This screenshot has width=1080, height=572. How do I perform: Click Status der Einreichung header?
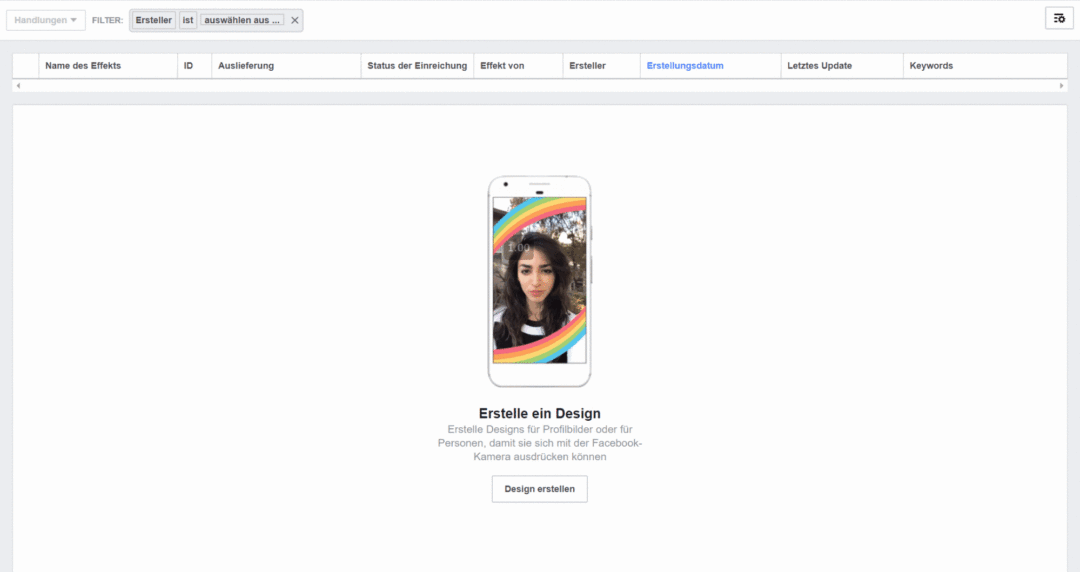pos(417,65)
